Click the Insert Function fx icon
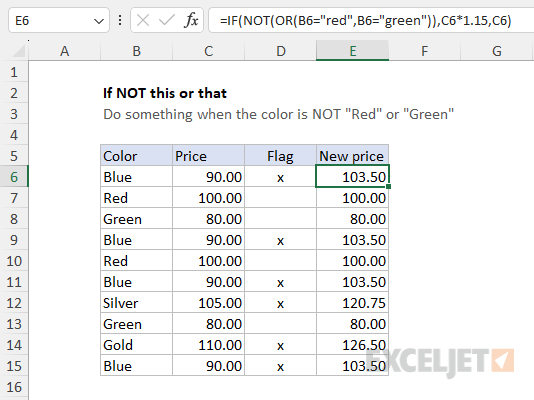 191,20
